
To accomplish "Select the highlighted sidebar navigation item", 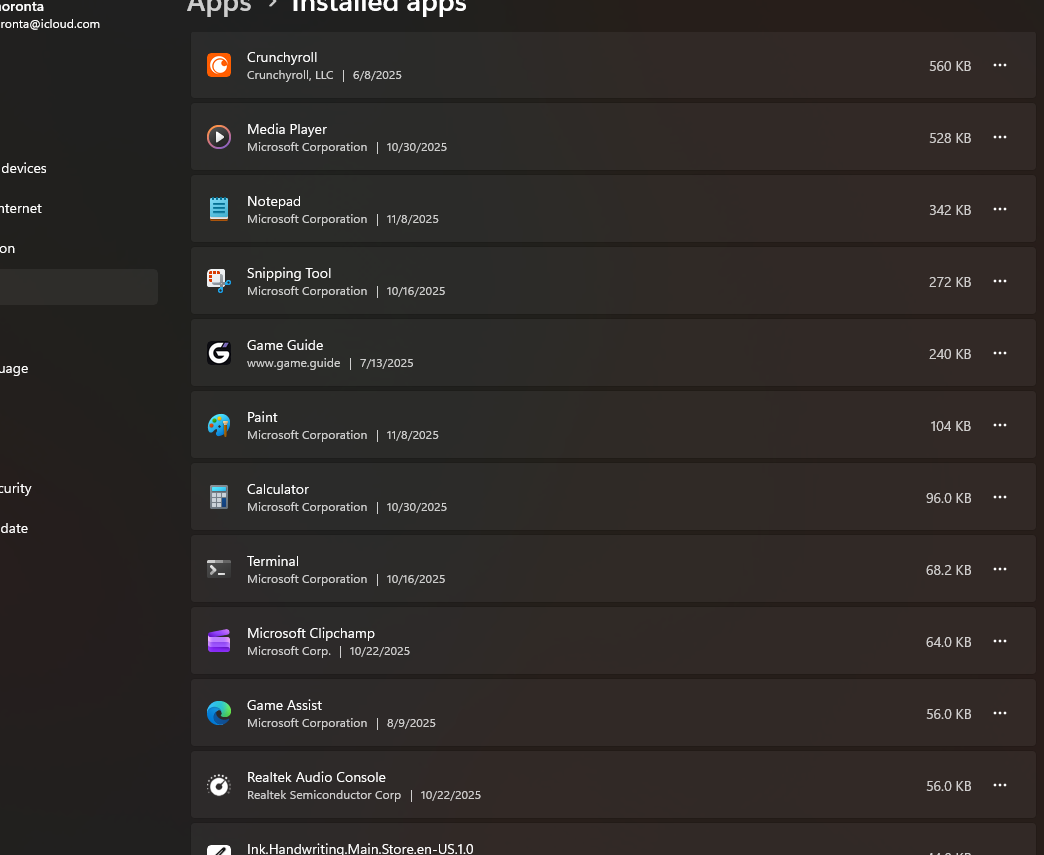I will tap(78, 287).
